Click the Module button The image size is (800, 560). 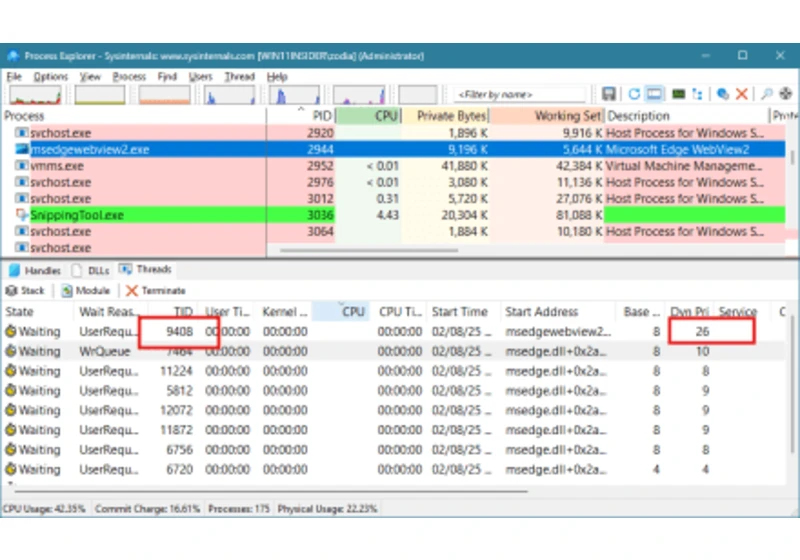86,291
